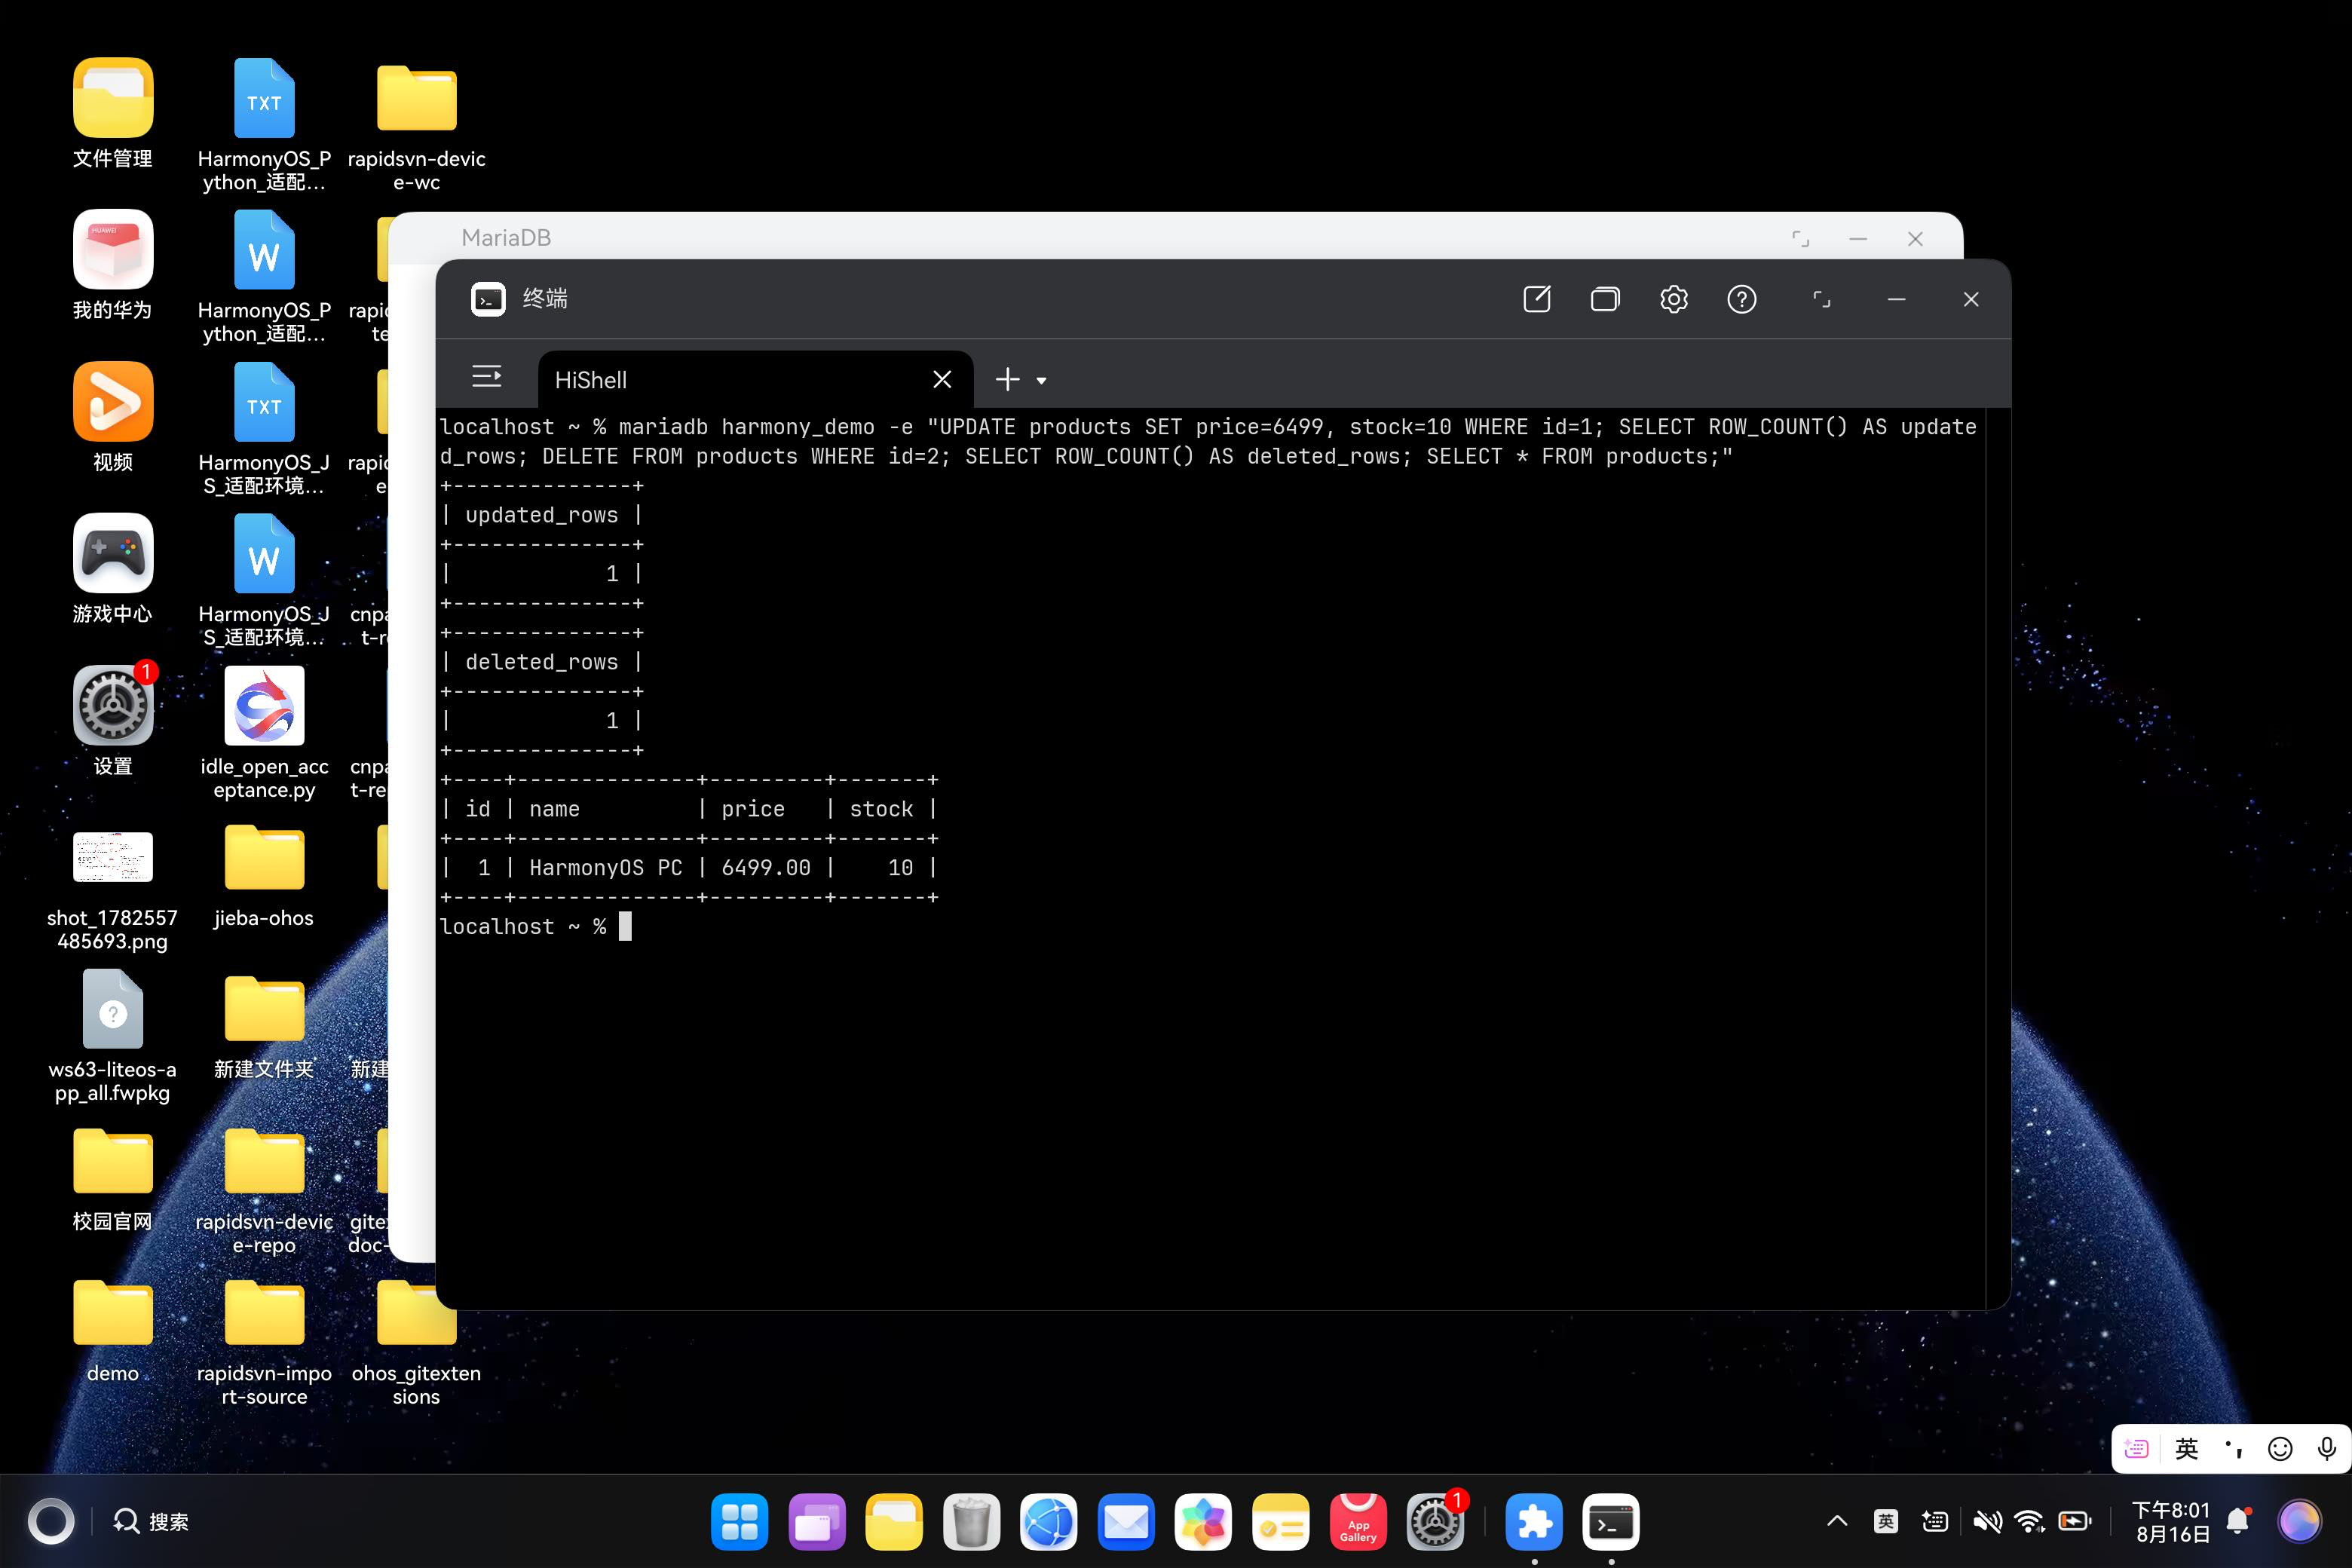The height and width of the screenshot is (1568, 2352).
Task: Open the purple multi-window app in dock
Action: coord(816,1522)
